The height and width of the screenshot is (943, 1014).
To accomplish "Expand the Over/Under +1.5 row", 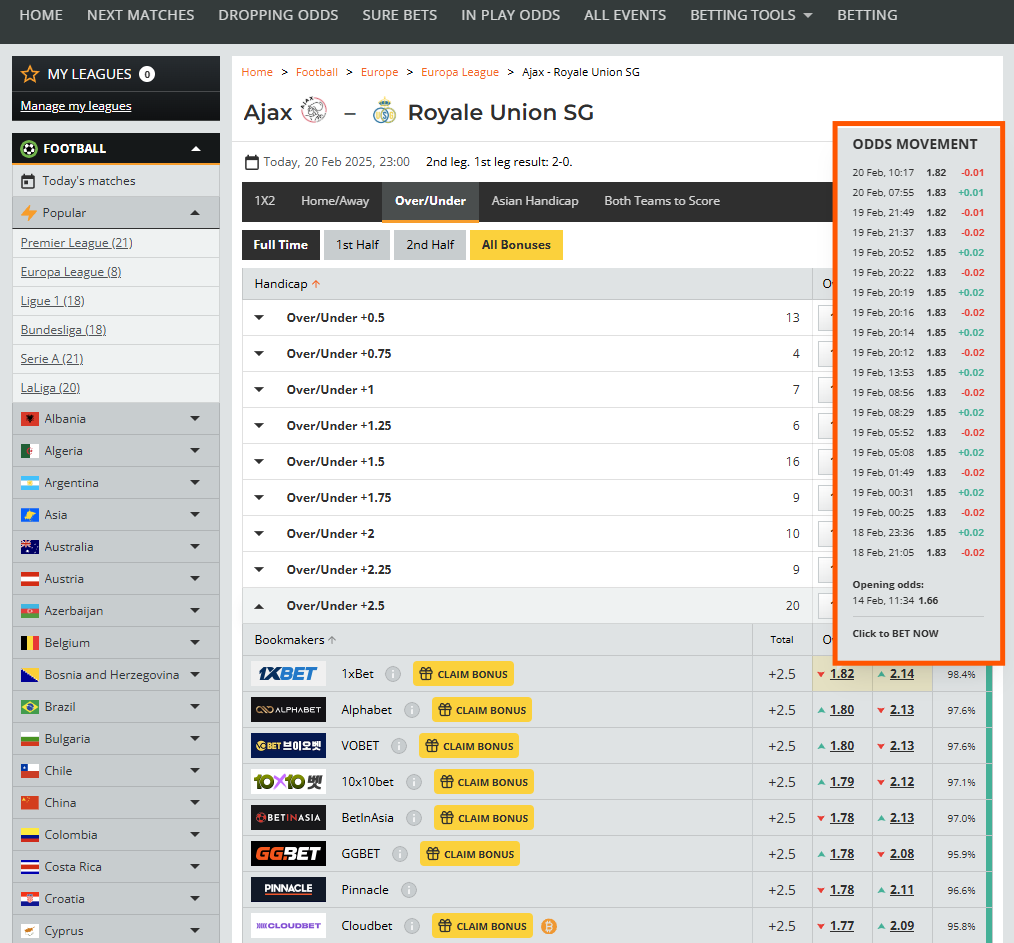I will pyautogui.click(x=259, y=462).
